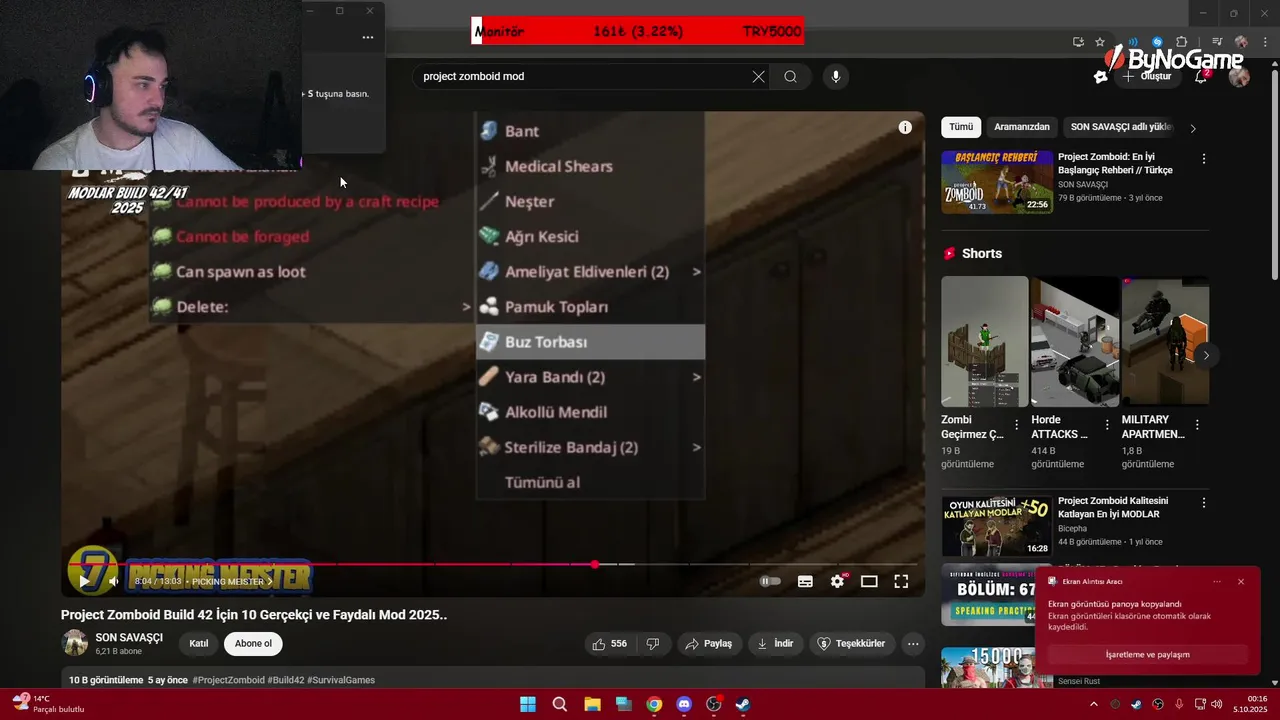
Task: Show next Shorts with the arrow
Action: pos(1206,355)
